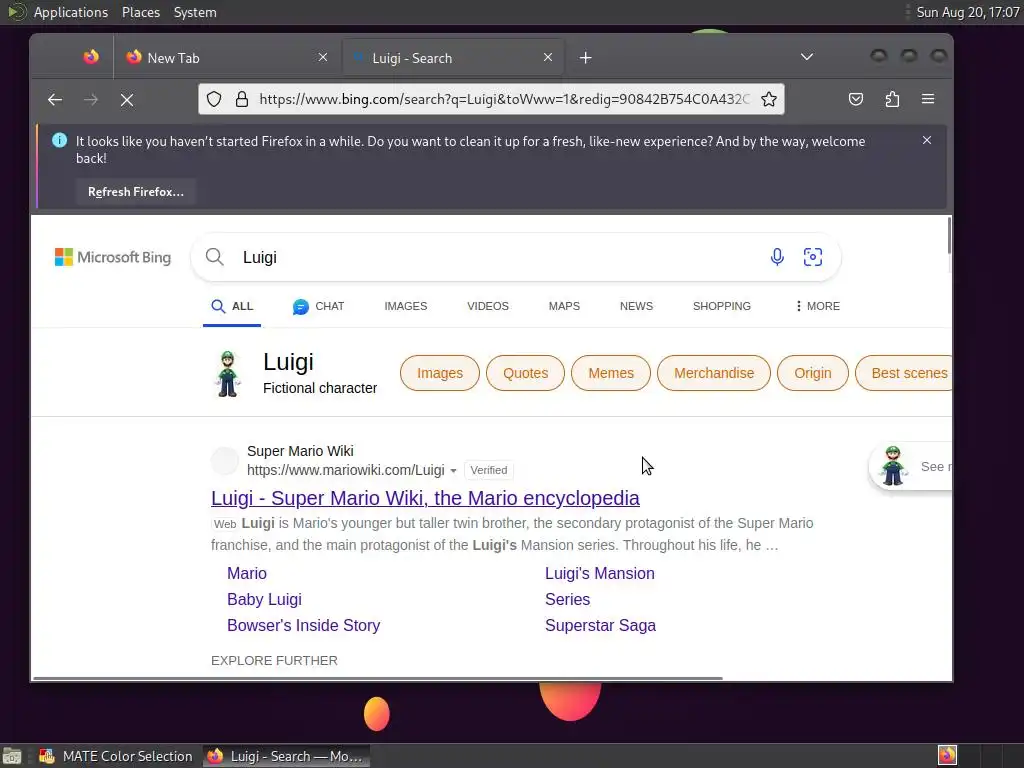Open the Applications menu
Image resolution: width=1024 pixels, height=768 pixels.
[x=71, y=12]
